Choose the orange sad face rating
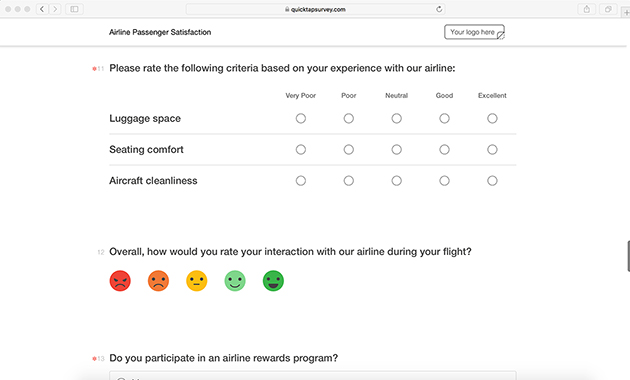Viewport: 630px width, 380px height. click(158, 281)
